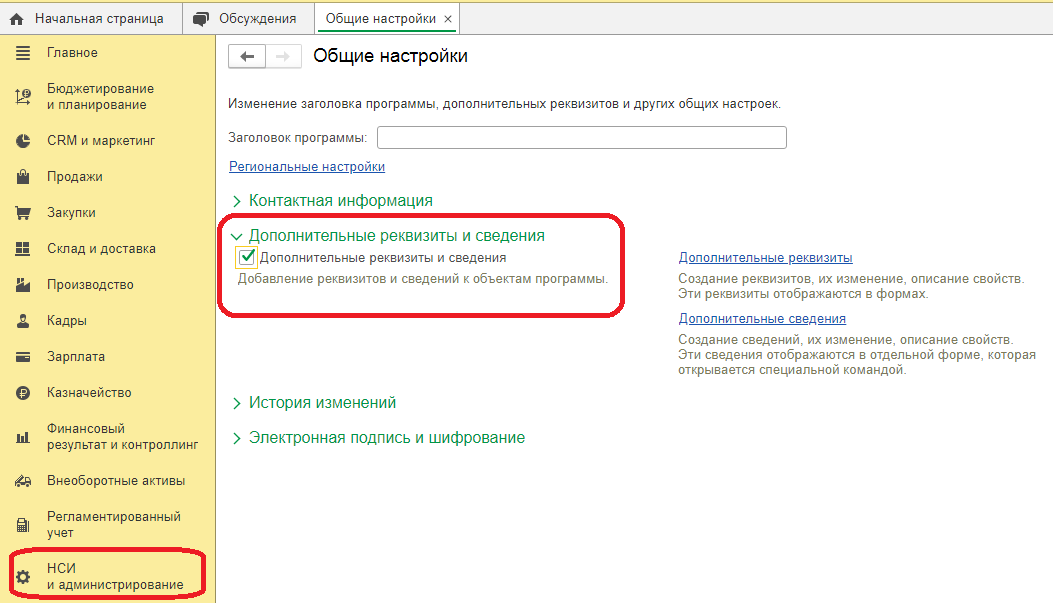Switch to the Начальная страница tab

[91, 19]
